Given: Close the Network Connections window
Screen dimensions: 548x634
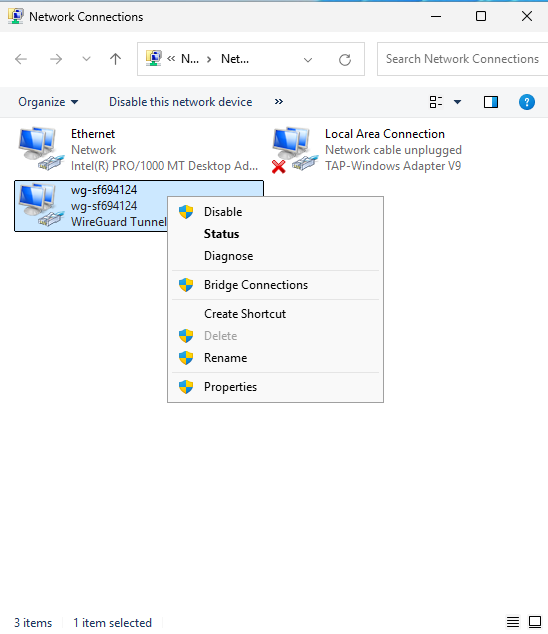Looking at the screenshot, I should point(527,17).
